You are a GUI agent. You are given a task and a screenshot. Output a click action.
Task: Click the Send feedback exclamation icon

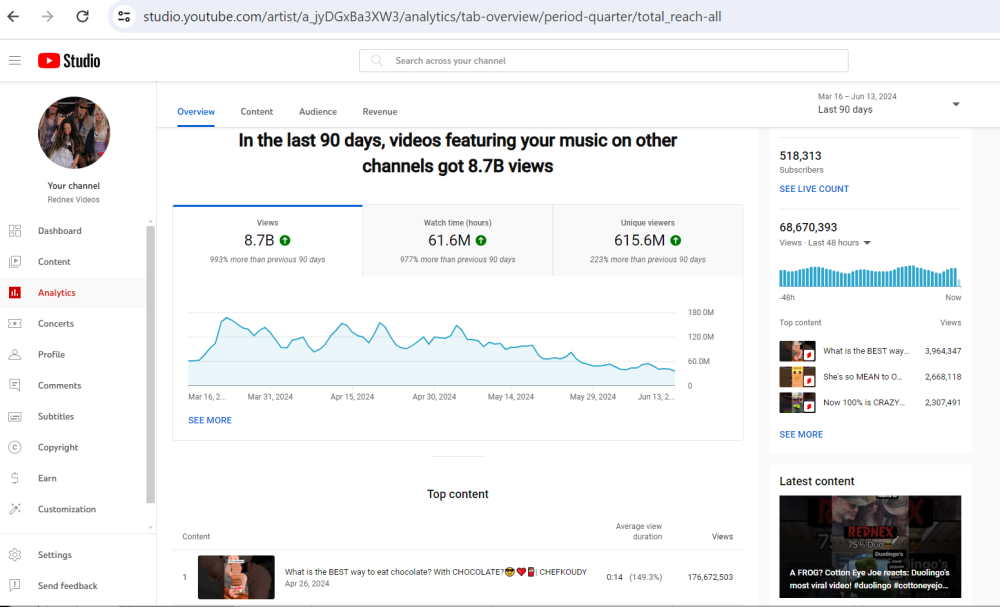pyautogui.click(x=15, y=585)
